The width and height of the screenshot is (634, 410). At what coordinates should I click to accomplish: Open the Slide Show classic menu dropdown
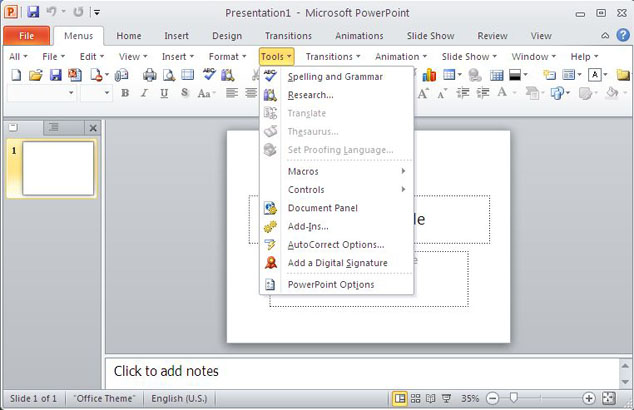point(469,57)
